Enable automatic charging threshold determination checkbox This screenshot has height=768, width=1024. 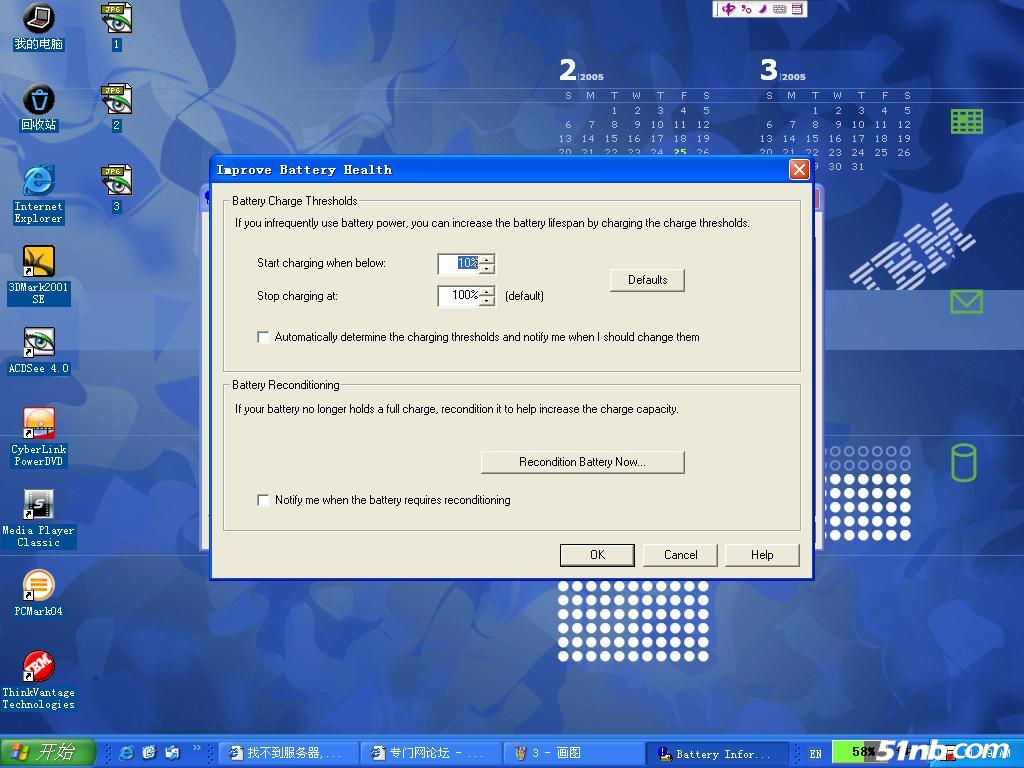[264, 338]
